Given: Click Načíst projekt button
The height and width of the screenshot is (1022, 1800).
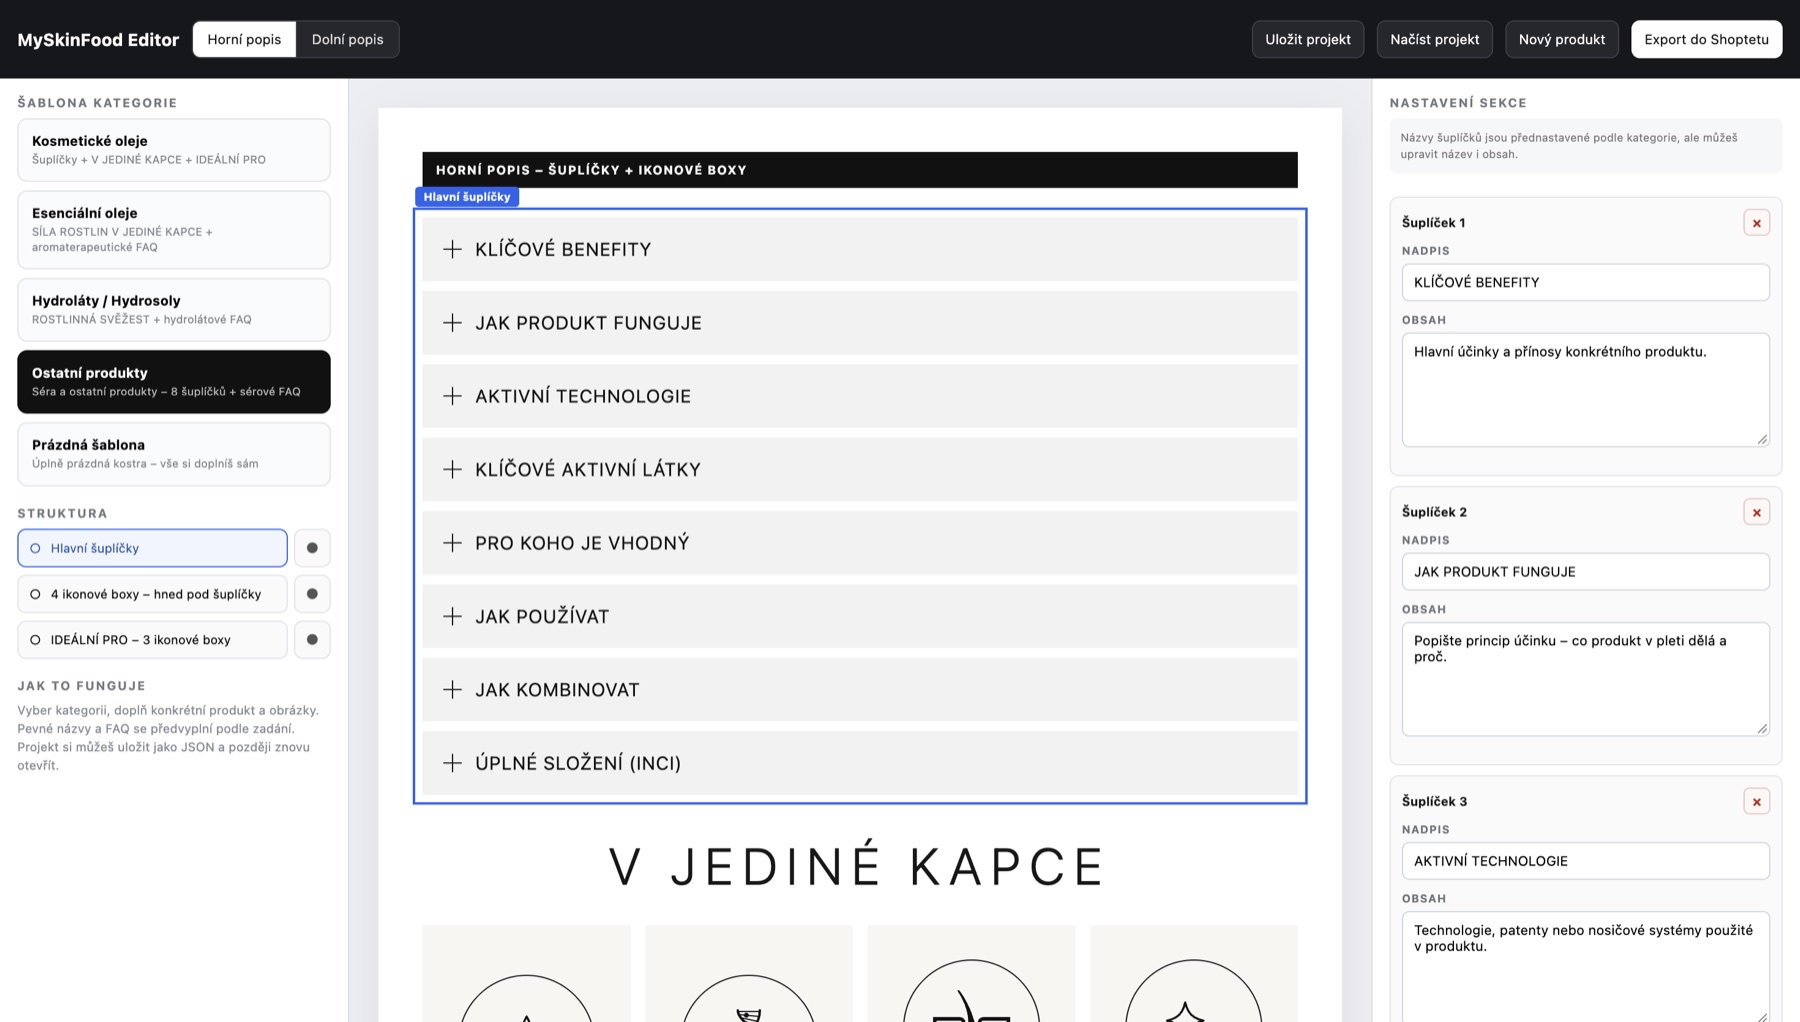Looking at the screenshot, I should (x=1434, y=39).
